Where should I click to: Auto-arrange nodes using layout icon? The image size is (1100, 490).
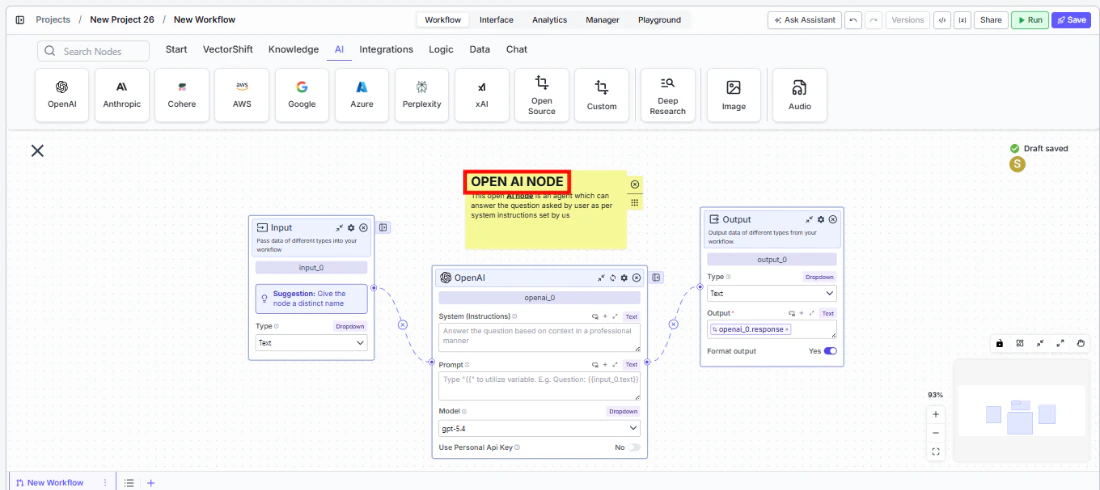point(1020,343)
